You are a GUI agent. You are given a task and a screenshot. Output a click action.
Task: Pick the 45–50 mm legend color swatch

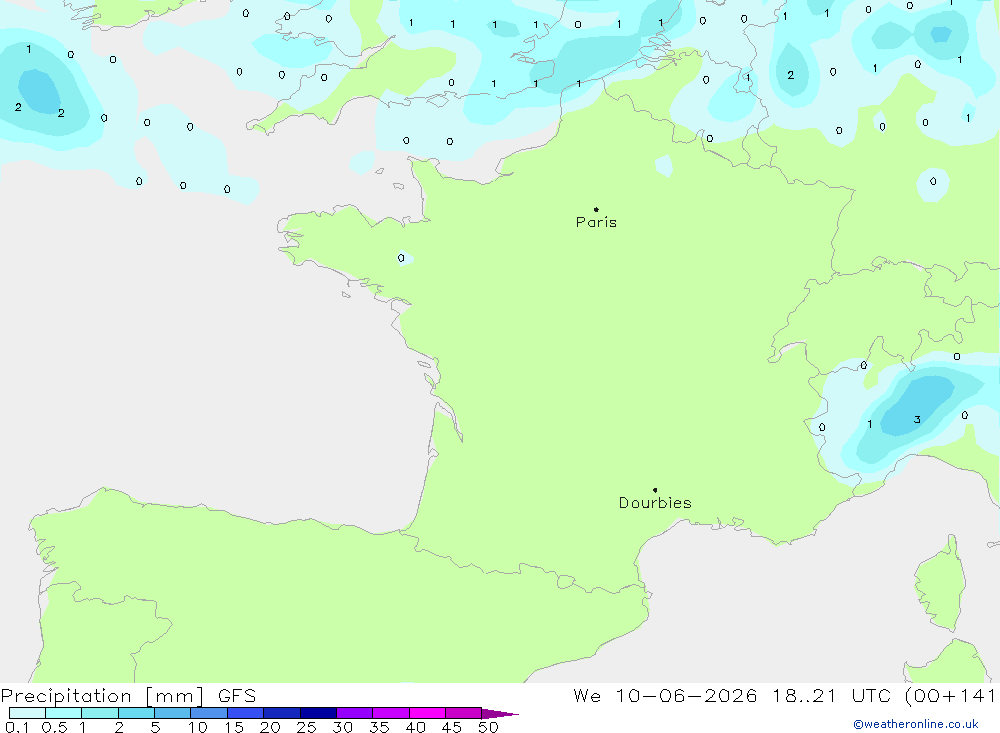click(x=464, y=713)
